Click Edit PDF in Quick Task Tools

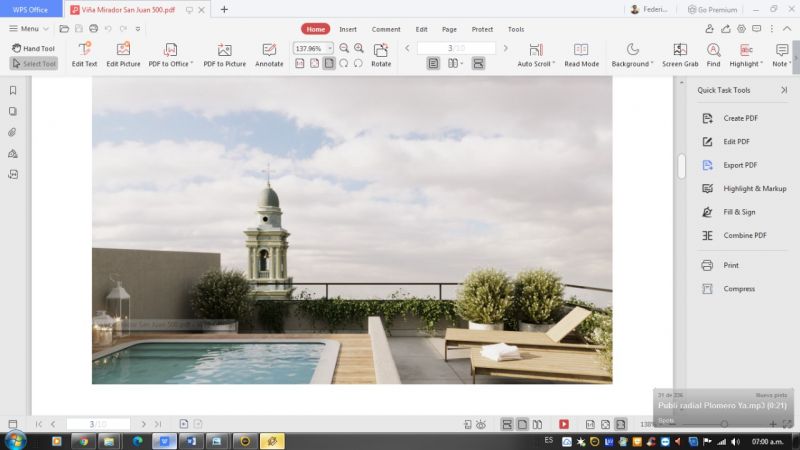726,141
